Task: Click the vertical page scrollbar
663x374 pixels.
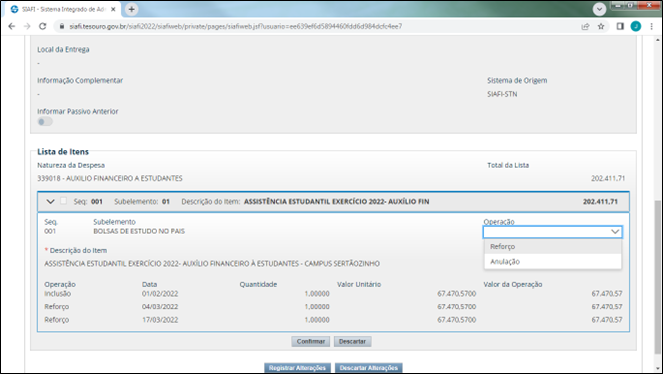Action: point(658,277)
